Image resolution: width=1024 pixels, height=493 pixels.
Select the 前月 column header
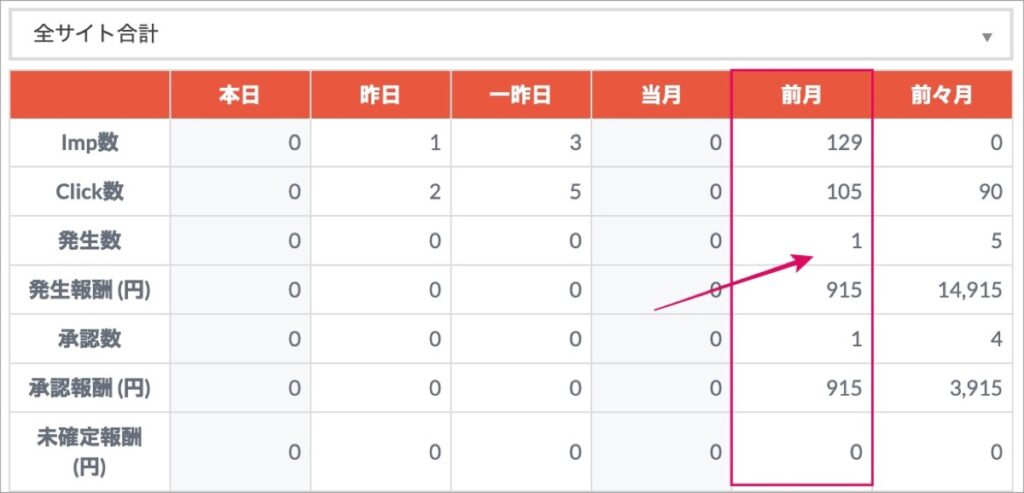(801, 95)
